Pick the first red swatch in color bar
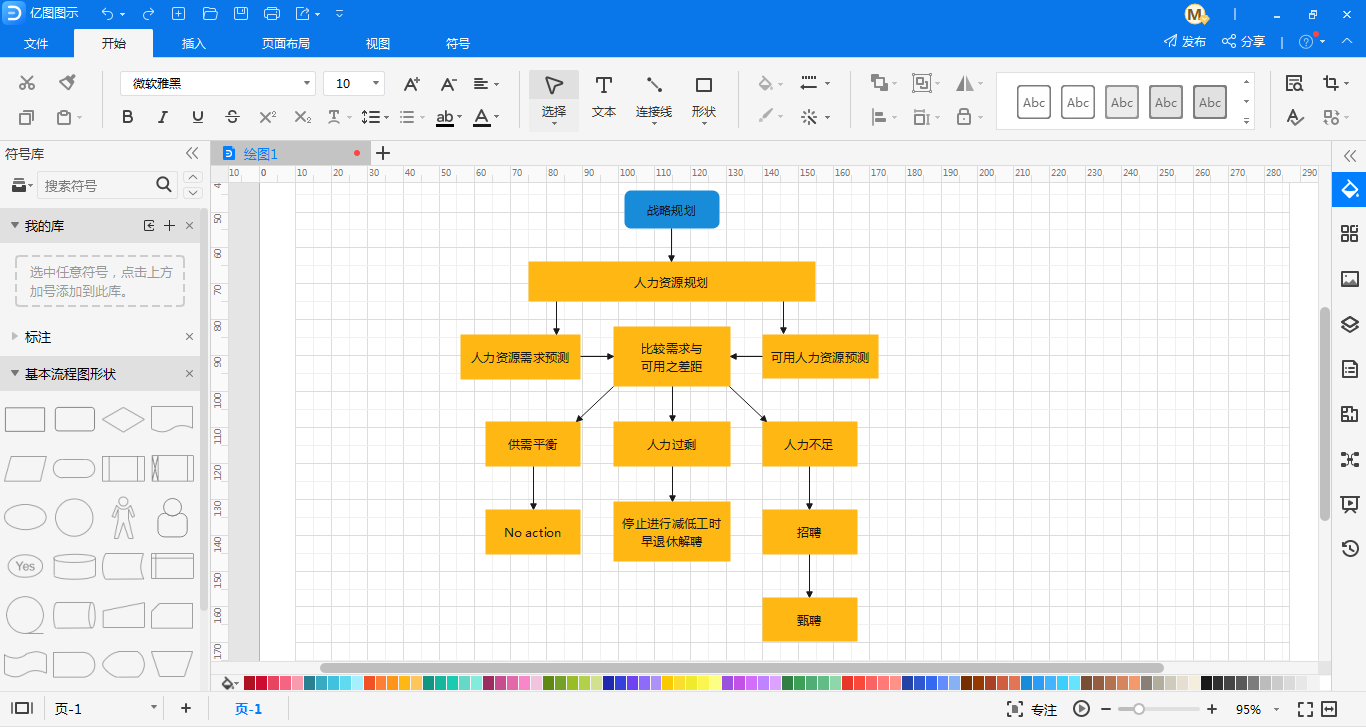The width and height of the screenshot is (1366, 727). [250, 683]
